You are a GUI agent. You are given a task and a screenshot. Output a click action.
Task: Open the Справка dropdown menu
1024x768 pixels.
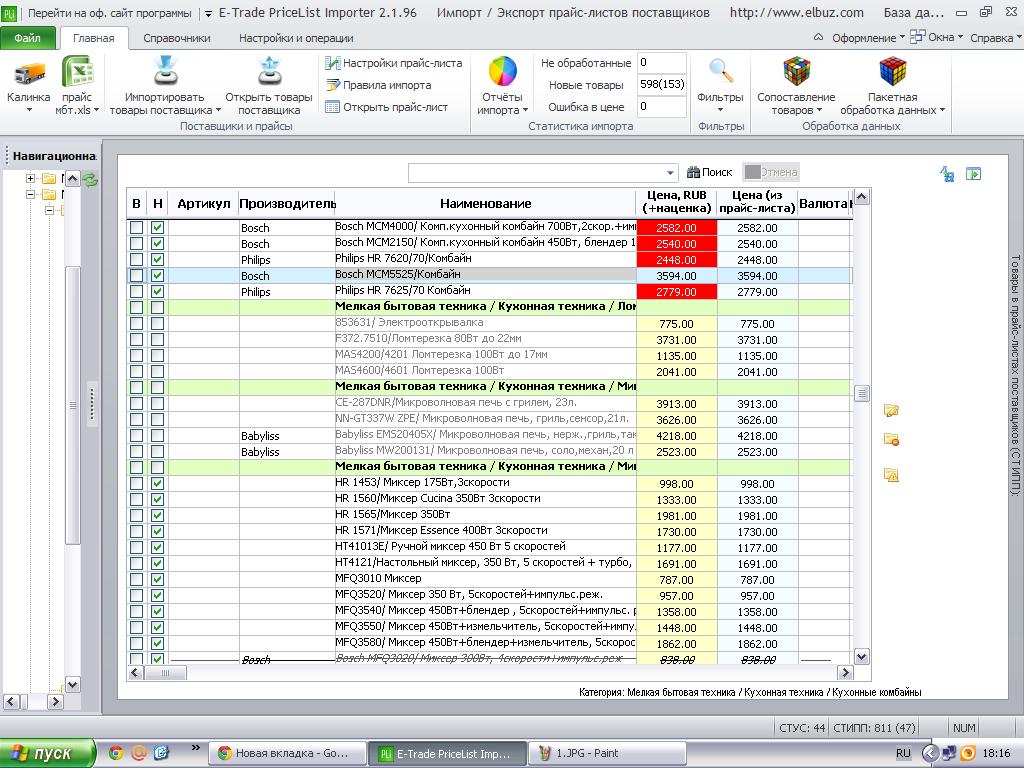point(995,38)
